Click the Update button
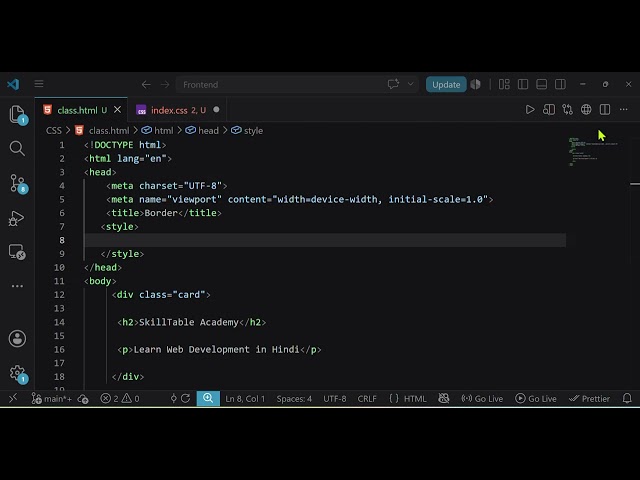The image size is (640, 480). click(x=446, y=84)
